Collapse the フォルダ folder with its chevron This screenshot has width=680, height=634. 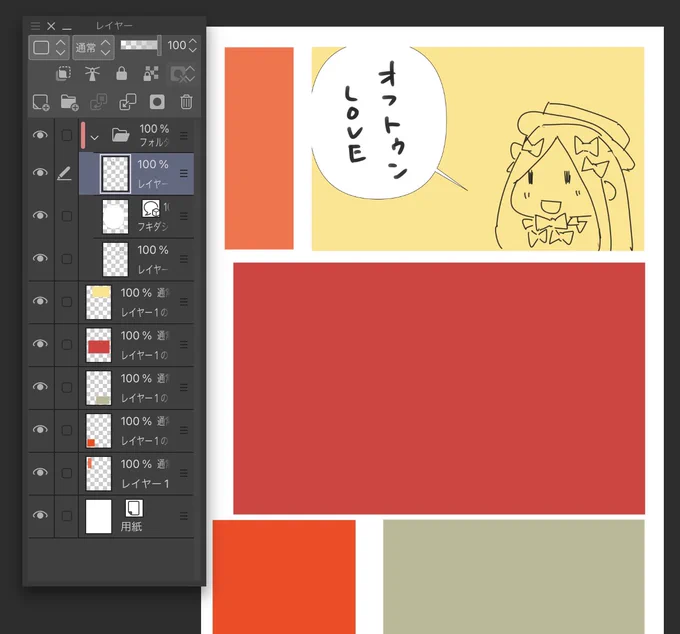click(x=95, y=137)
